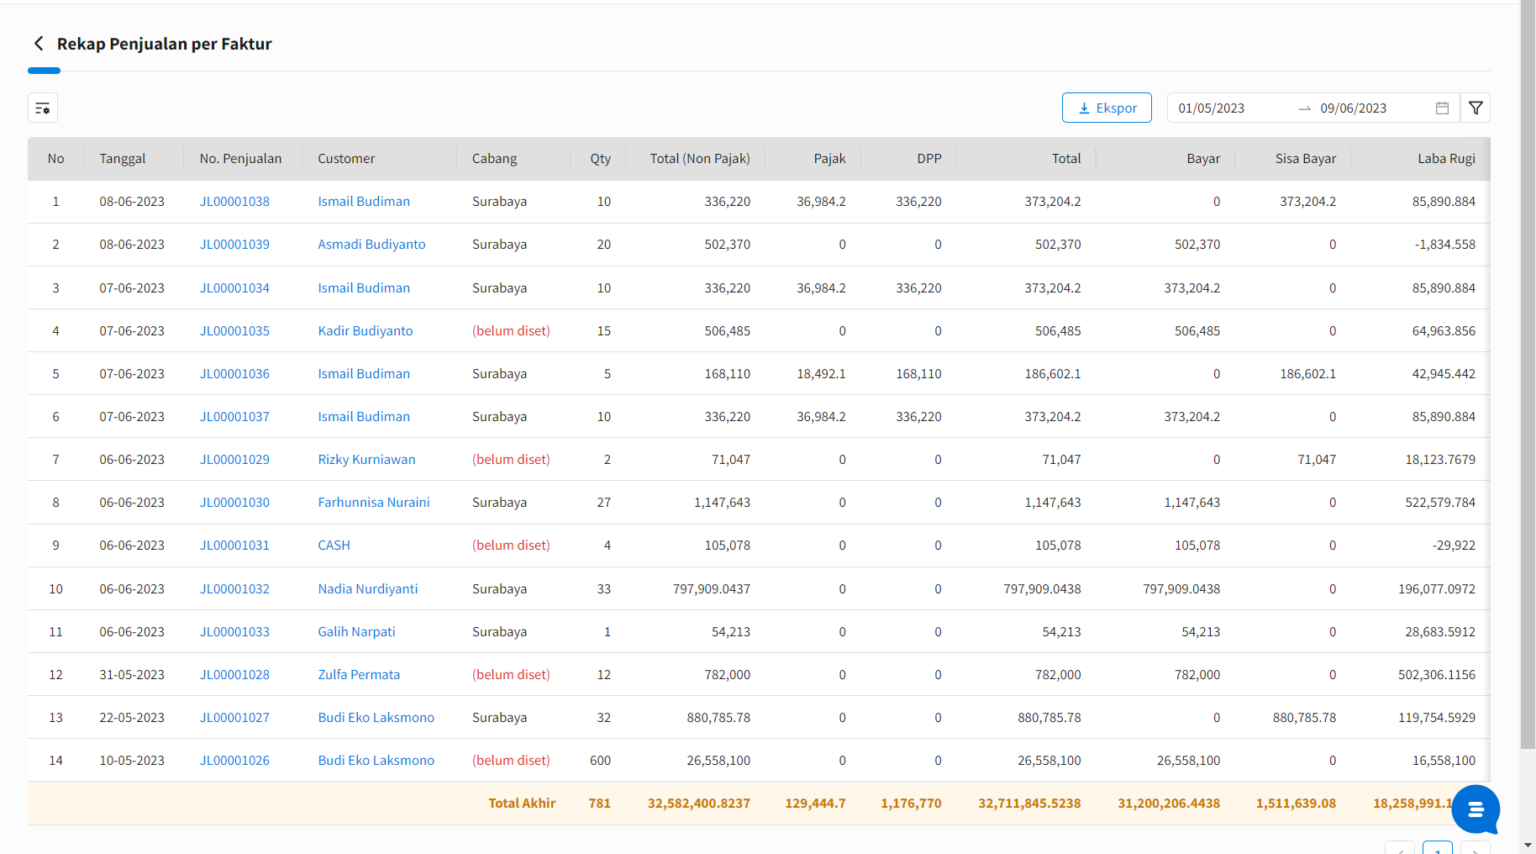The width and height of the screenshot is (1536, 854).
Task: Click the Customer column header
Action: [x=346, y=158]
